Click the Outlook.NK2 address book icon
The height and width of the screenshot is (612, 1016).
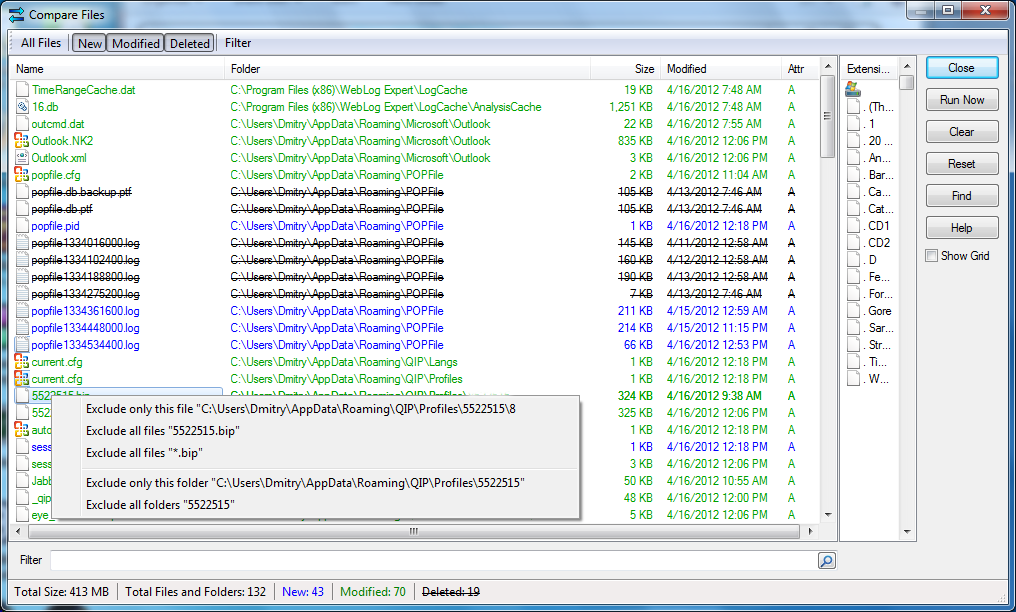[x=22, y=140]
